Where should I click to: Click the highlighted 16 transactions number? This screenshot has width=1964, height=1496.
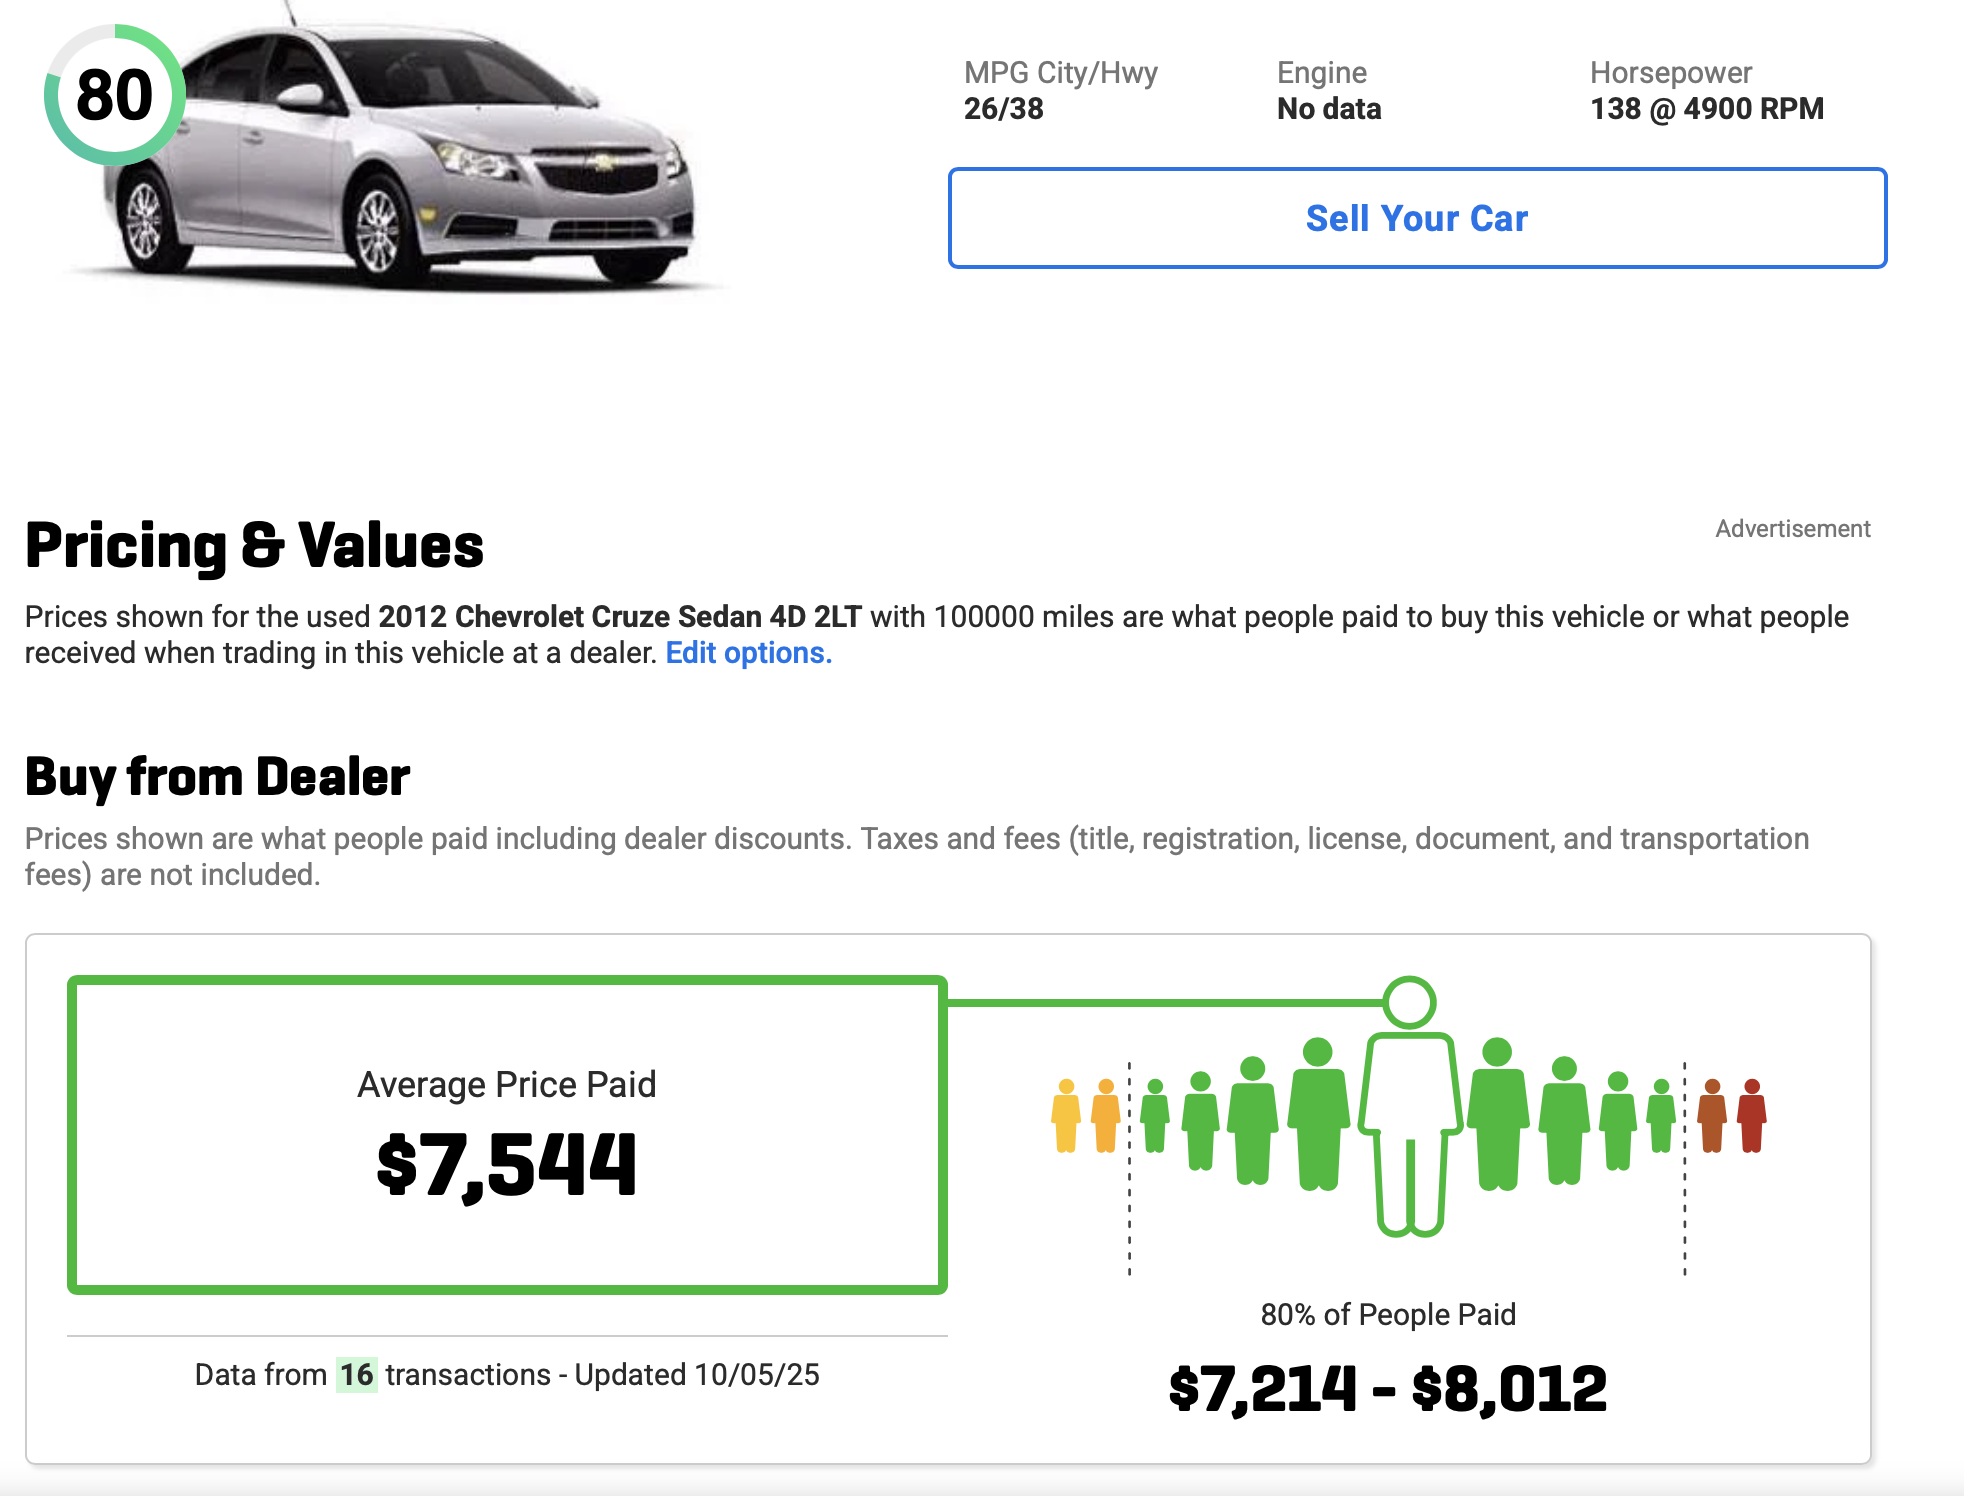tap(356, 1374)
